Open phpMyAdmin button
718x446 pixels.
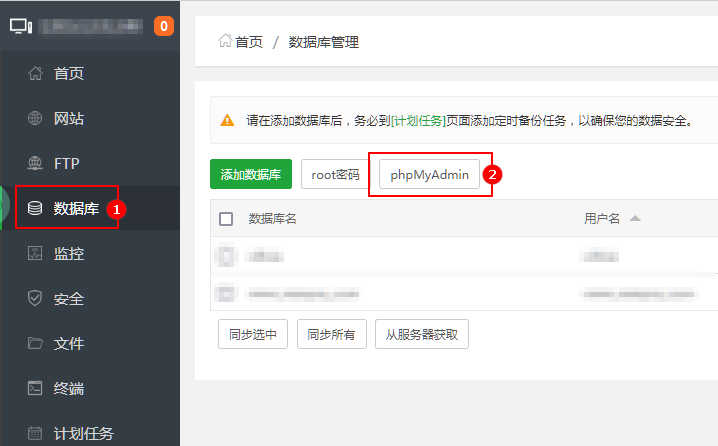click(429, 174)
